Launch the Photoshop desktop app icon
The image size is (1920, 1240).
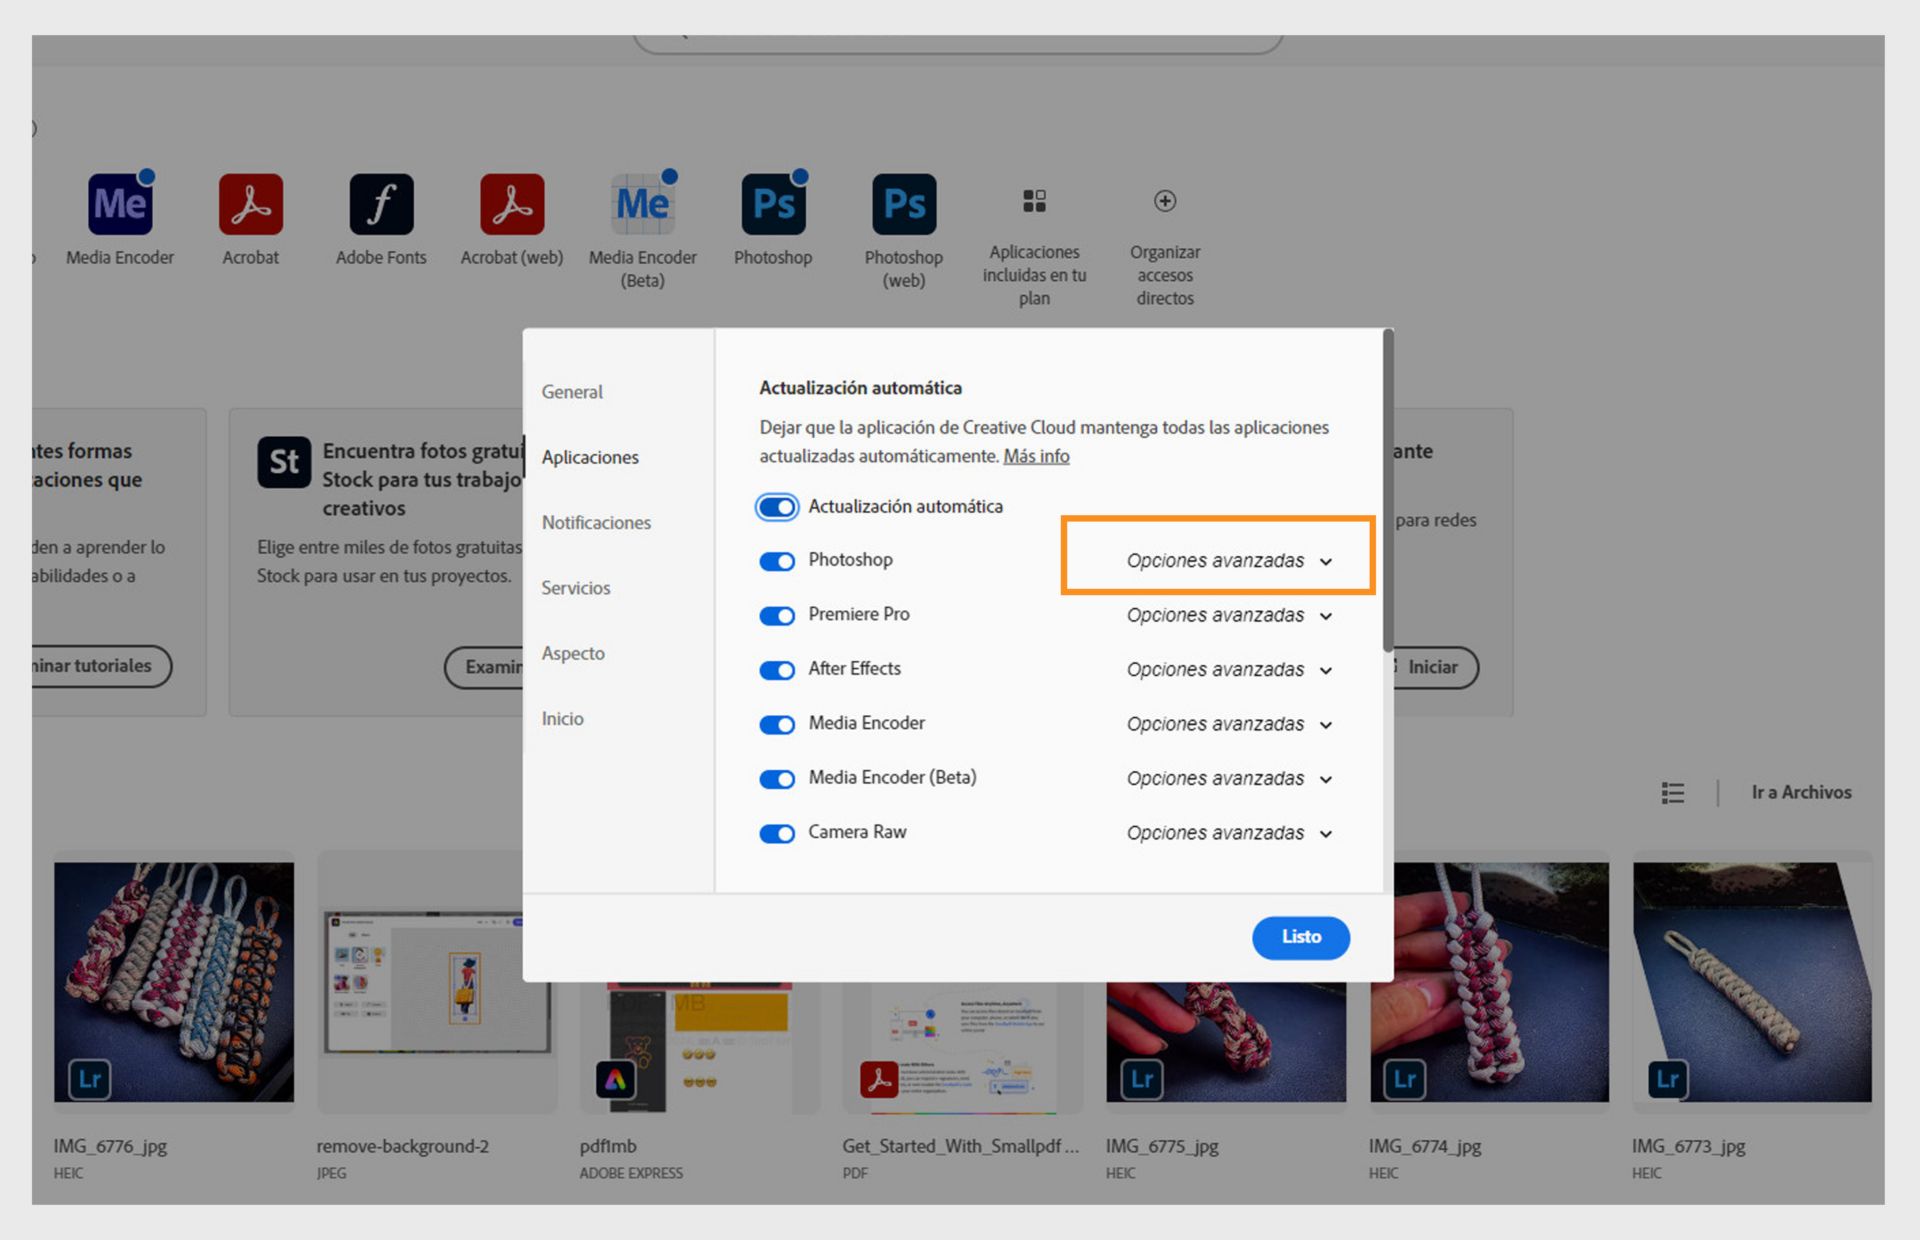click(773, 204)
